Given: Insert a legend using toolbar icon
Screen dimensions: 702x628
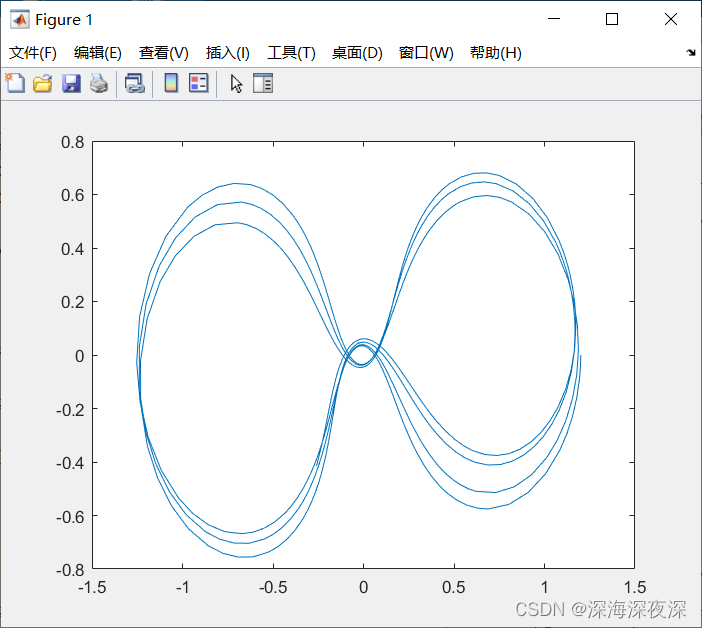Looking at the screenshot, I should coord(199,83).
